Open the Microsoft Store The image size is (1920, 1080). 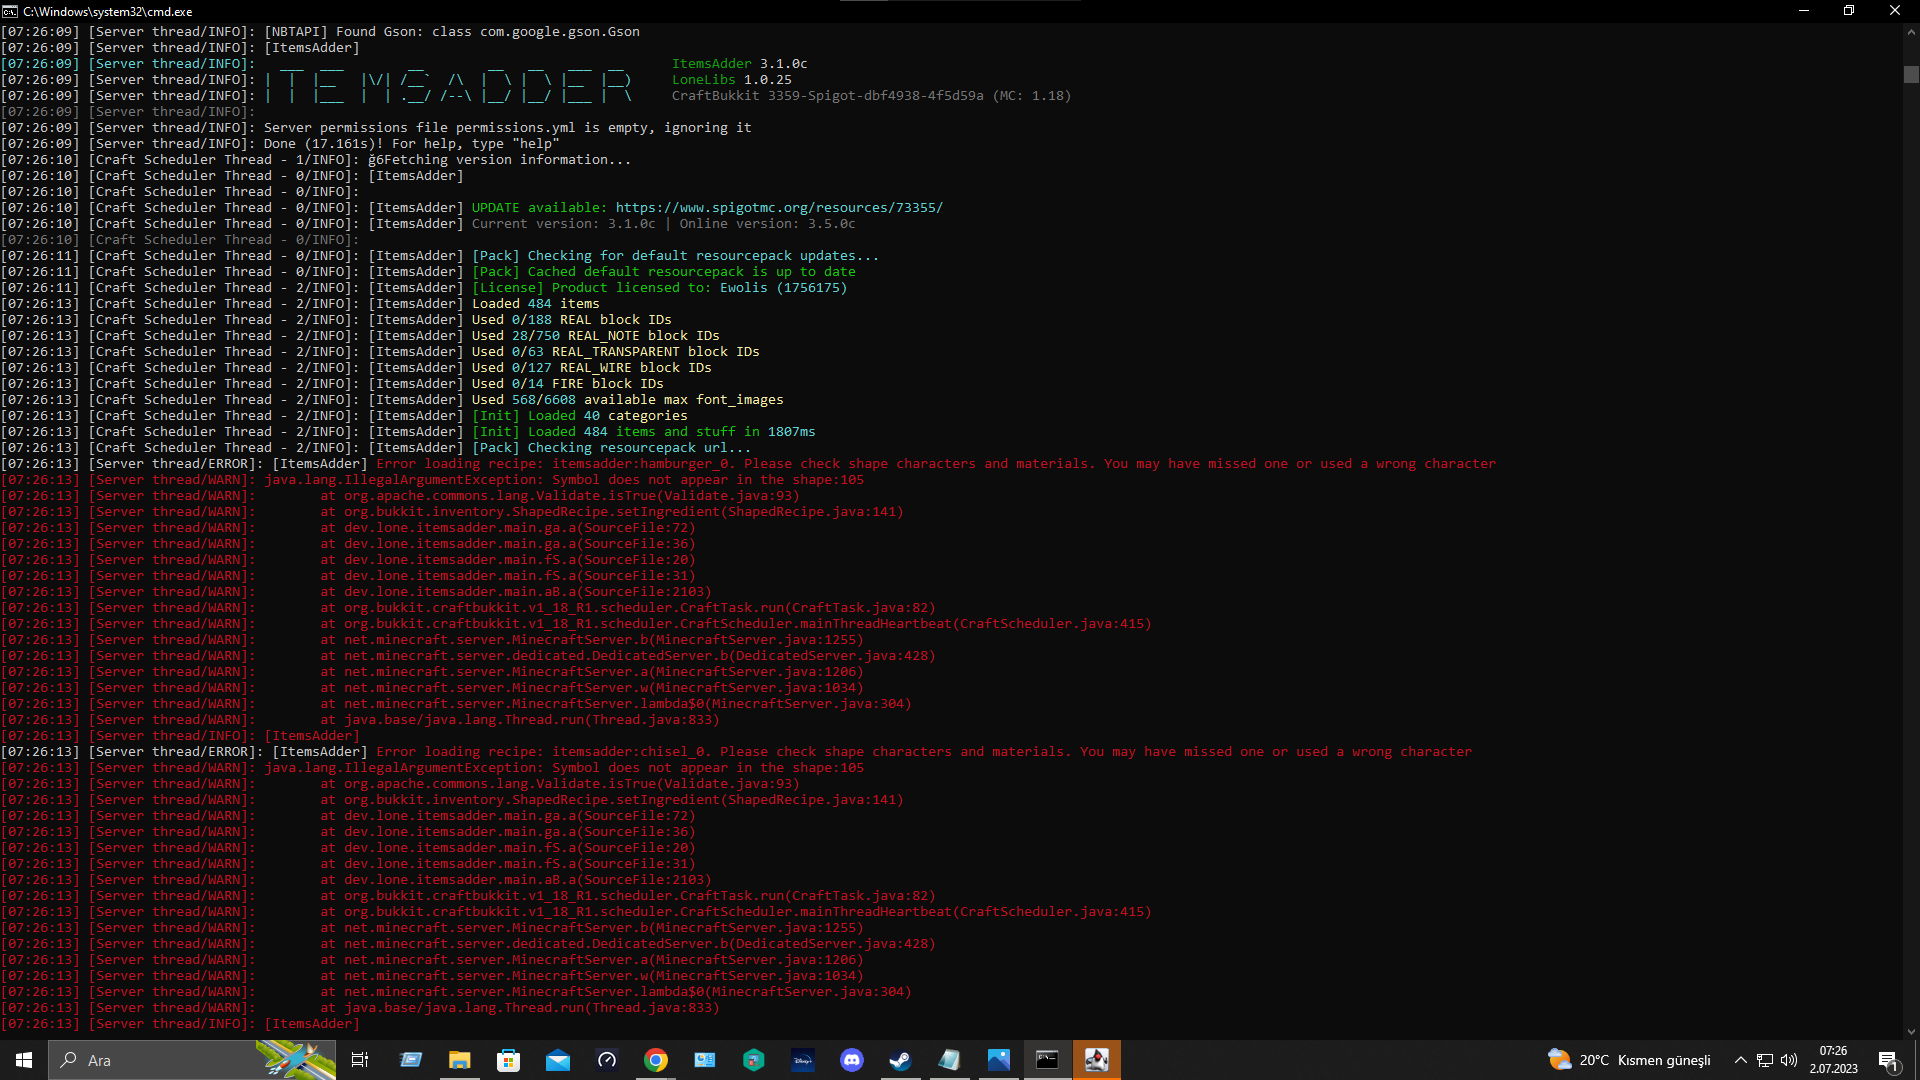(x=509, y=1059)
